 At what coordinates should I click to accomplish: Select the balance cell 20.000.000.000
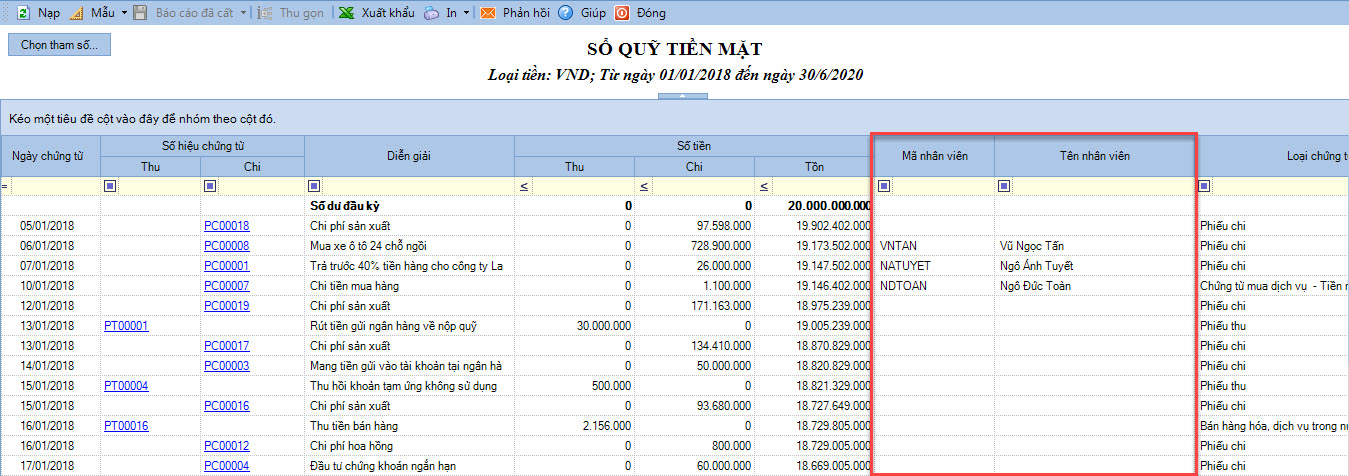814,206
